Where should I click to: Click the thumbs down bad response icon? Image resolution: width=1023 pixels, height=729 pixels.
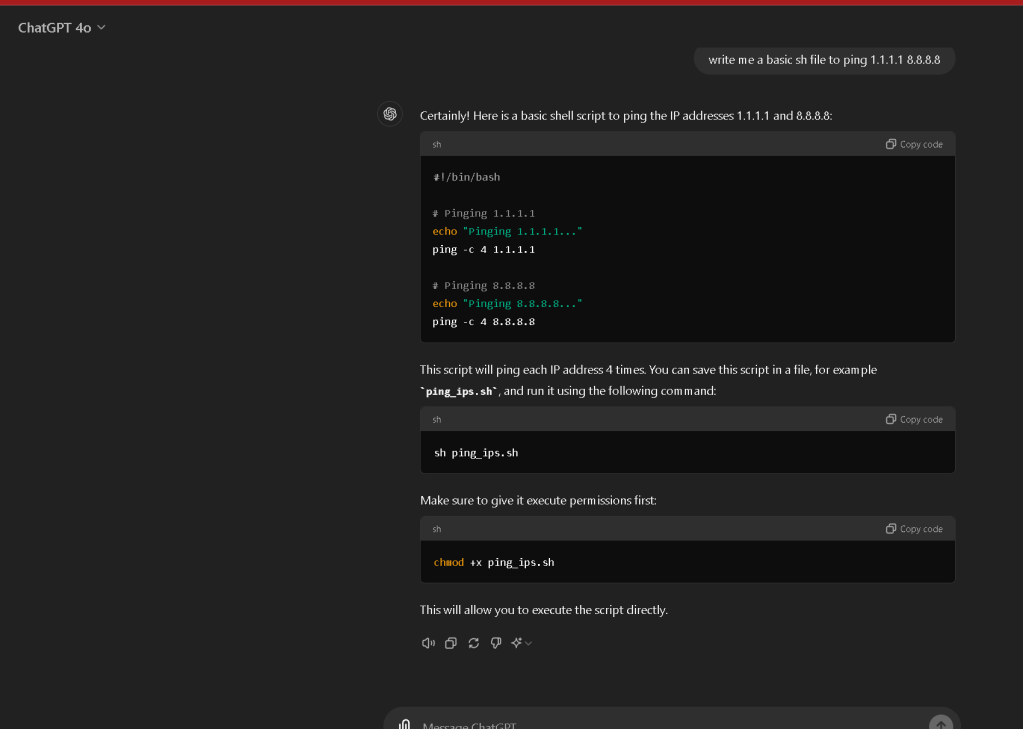pyautogui.click(x=496, y=643)
